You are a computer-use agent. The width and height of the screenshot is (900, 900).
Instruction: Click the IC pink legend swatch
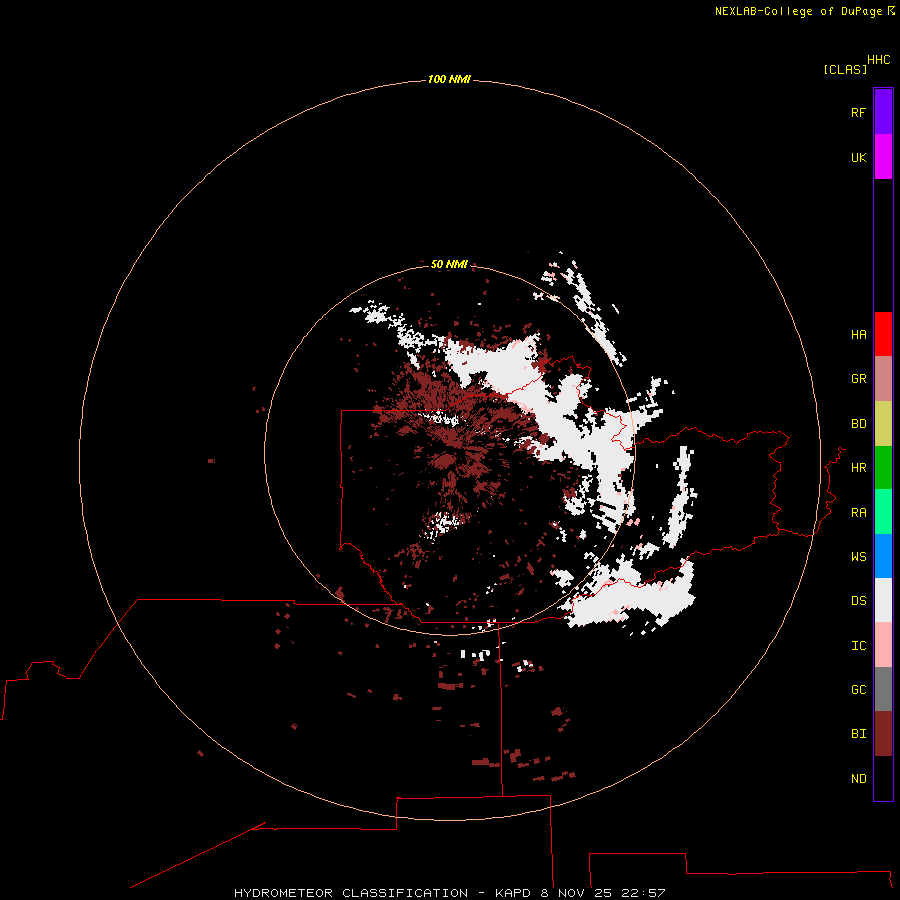pos(883,645)
